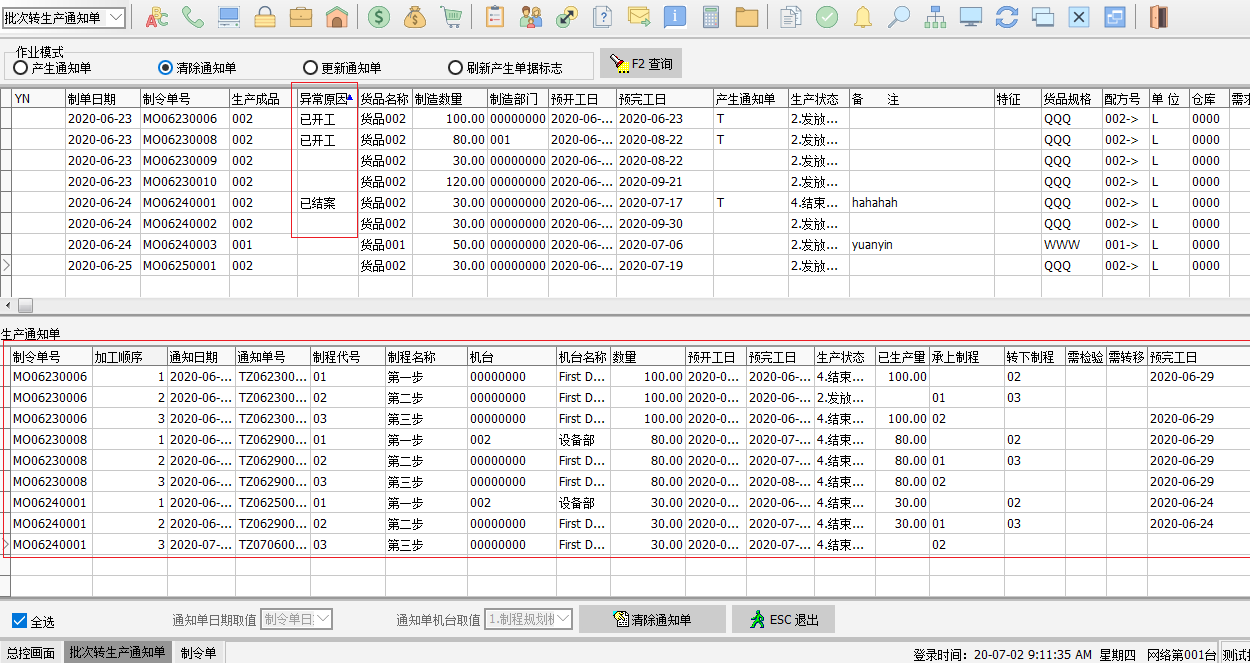Click the org-chart hierarchy toolbar icon
The width and height of the screenshot is (1250, 663).
click(x=935, y=17)
